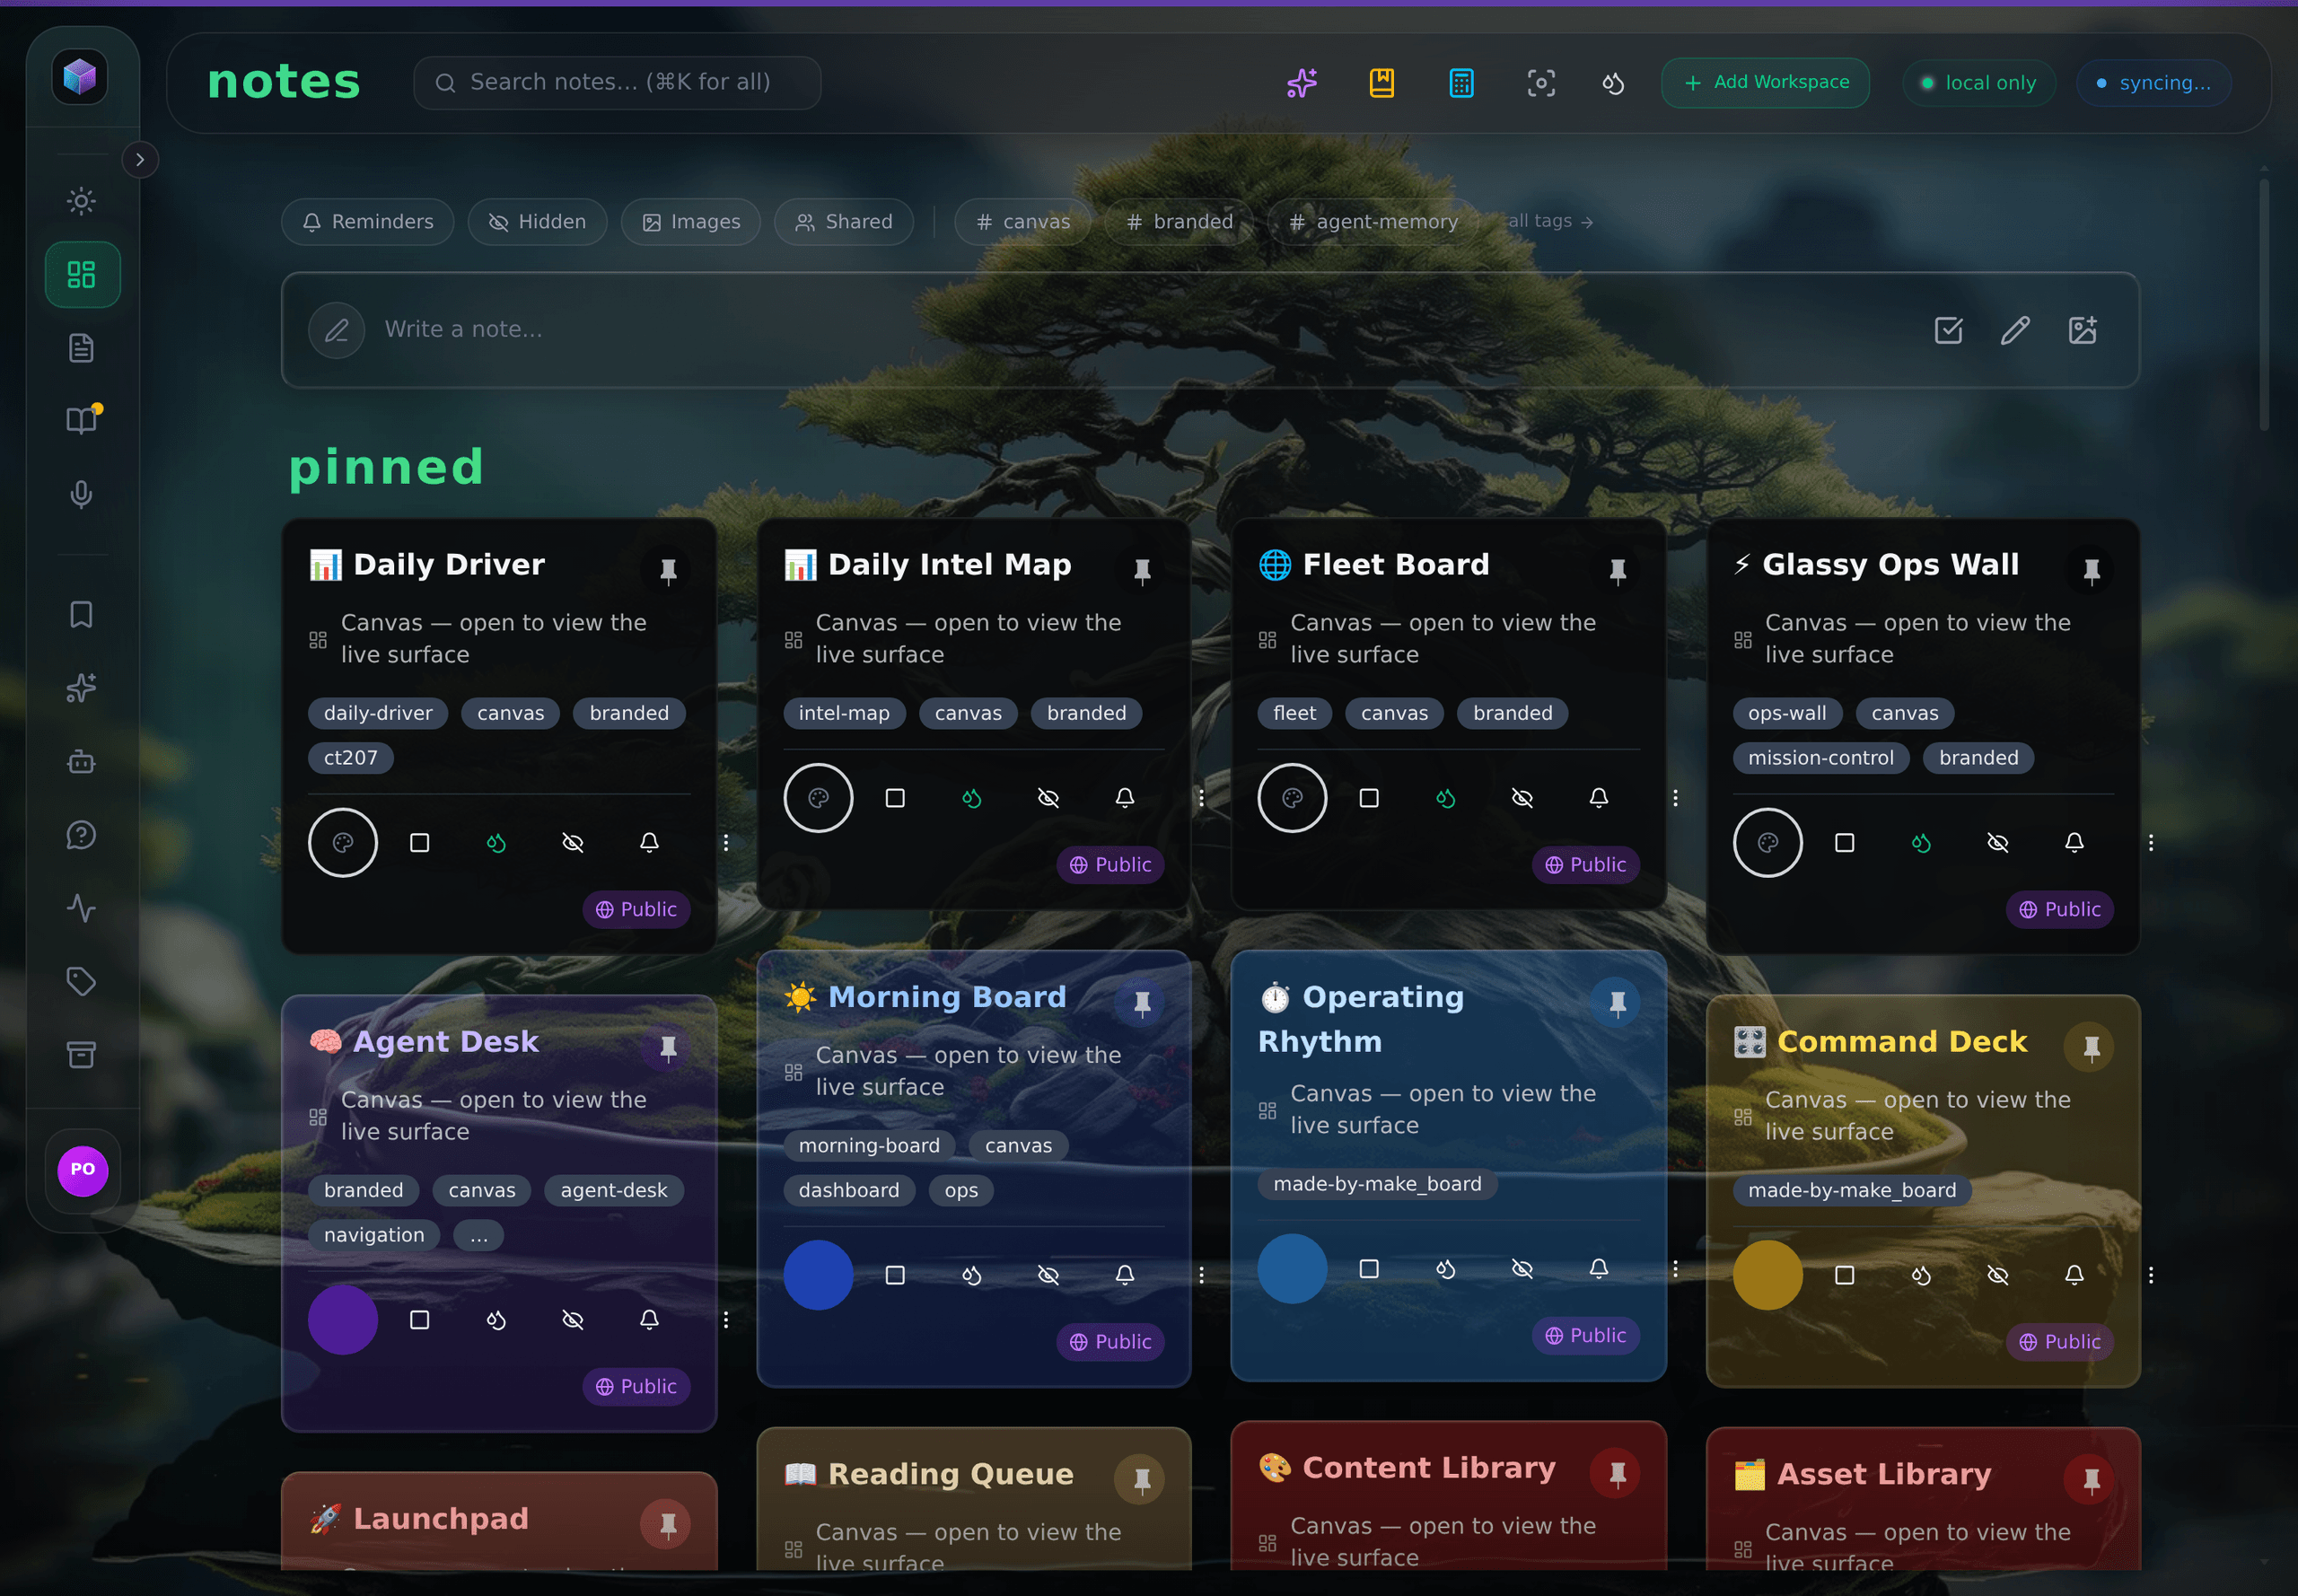Toggle hidden eye on Daily Intel Map card
Viewport: 2298px width, 1596px height.
click(1048, 798)
